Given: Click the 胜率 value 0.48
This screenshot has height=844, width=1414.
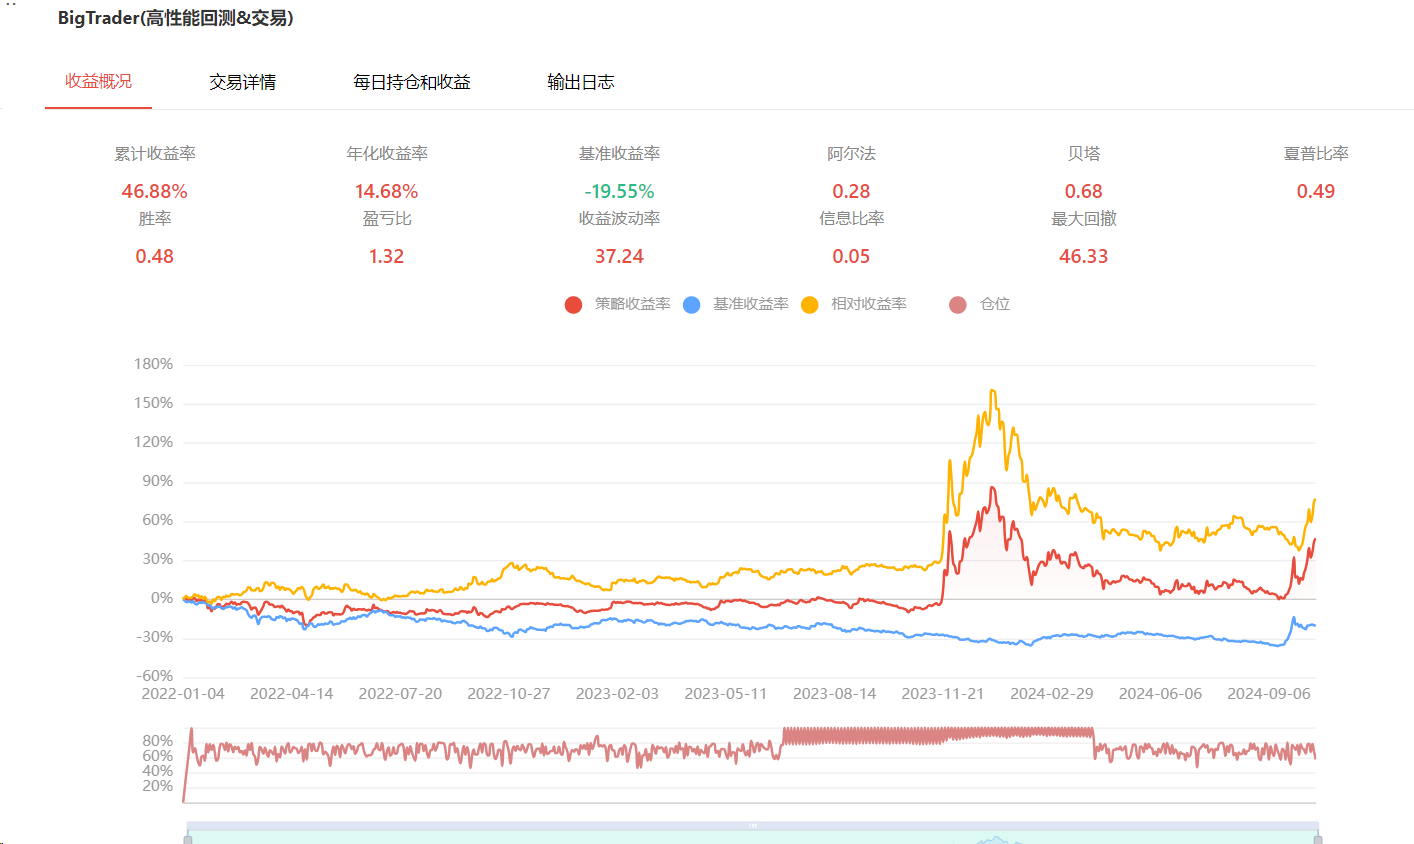Looking at the screenshot, I should [x=154, y=256].
